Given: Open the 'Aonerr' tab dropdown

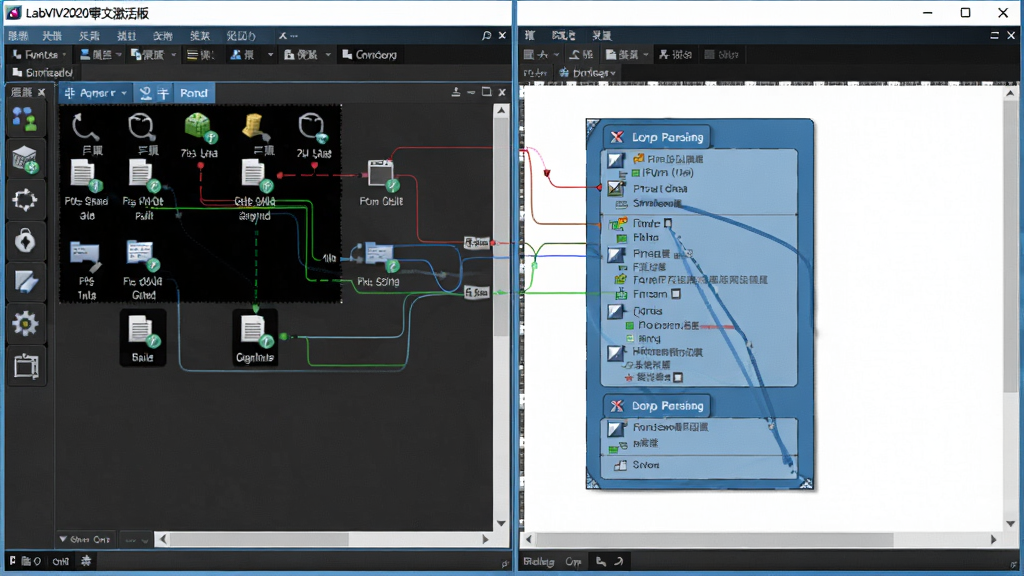Looking at the screenshot, I should pyautogui.click(x=123, y=93).
